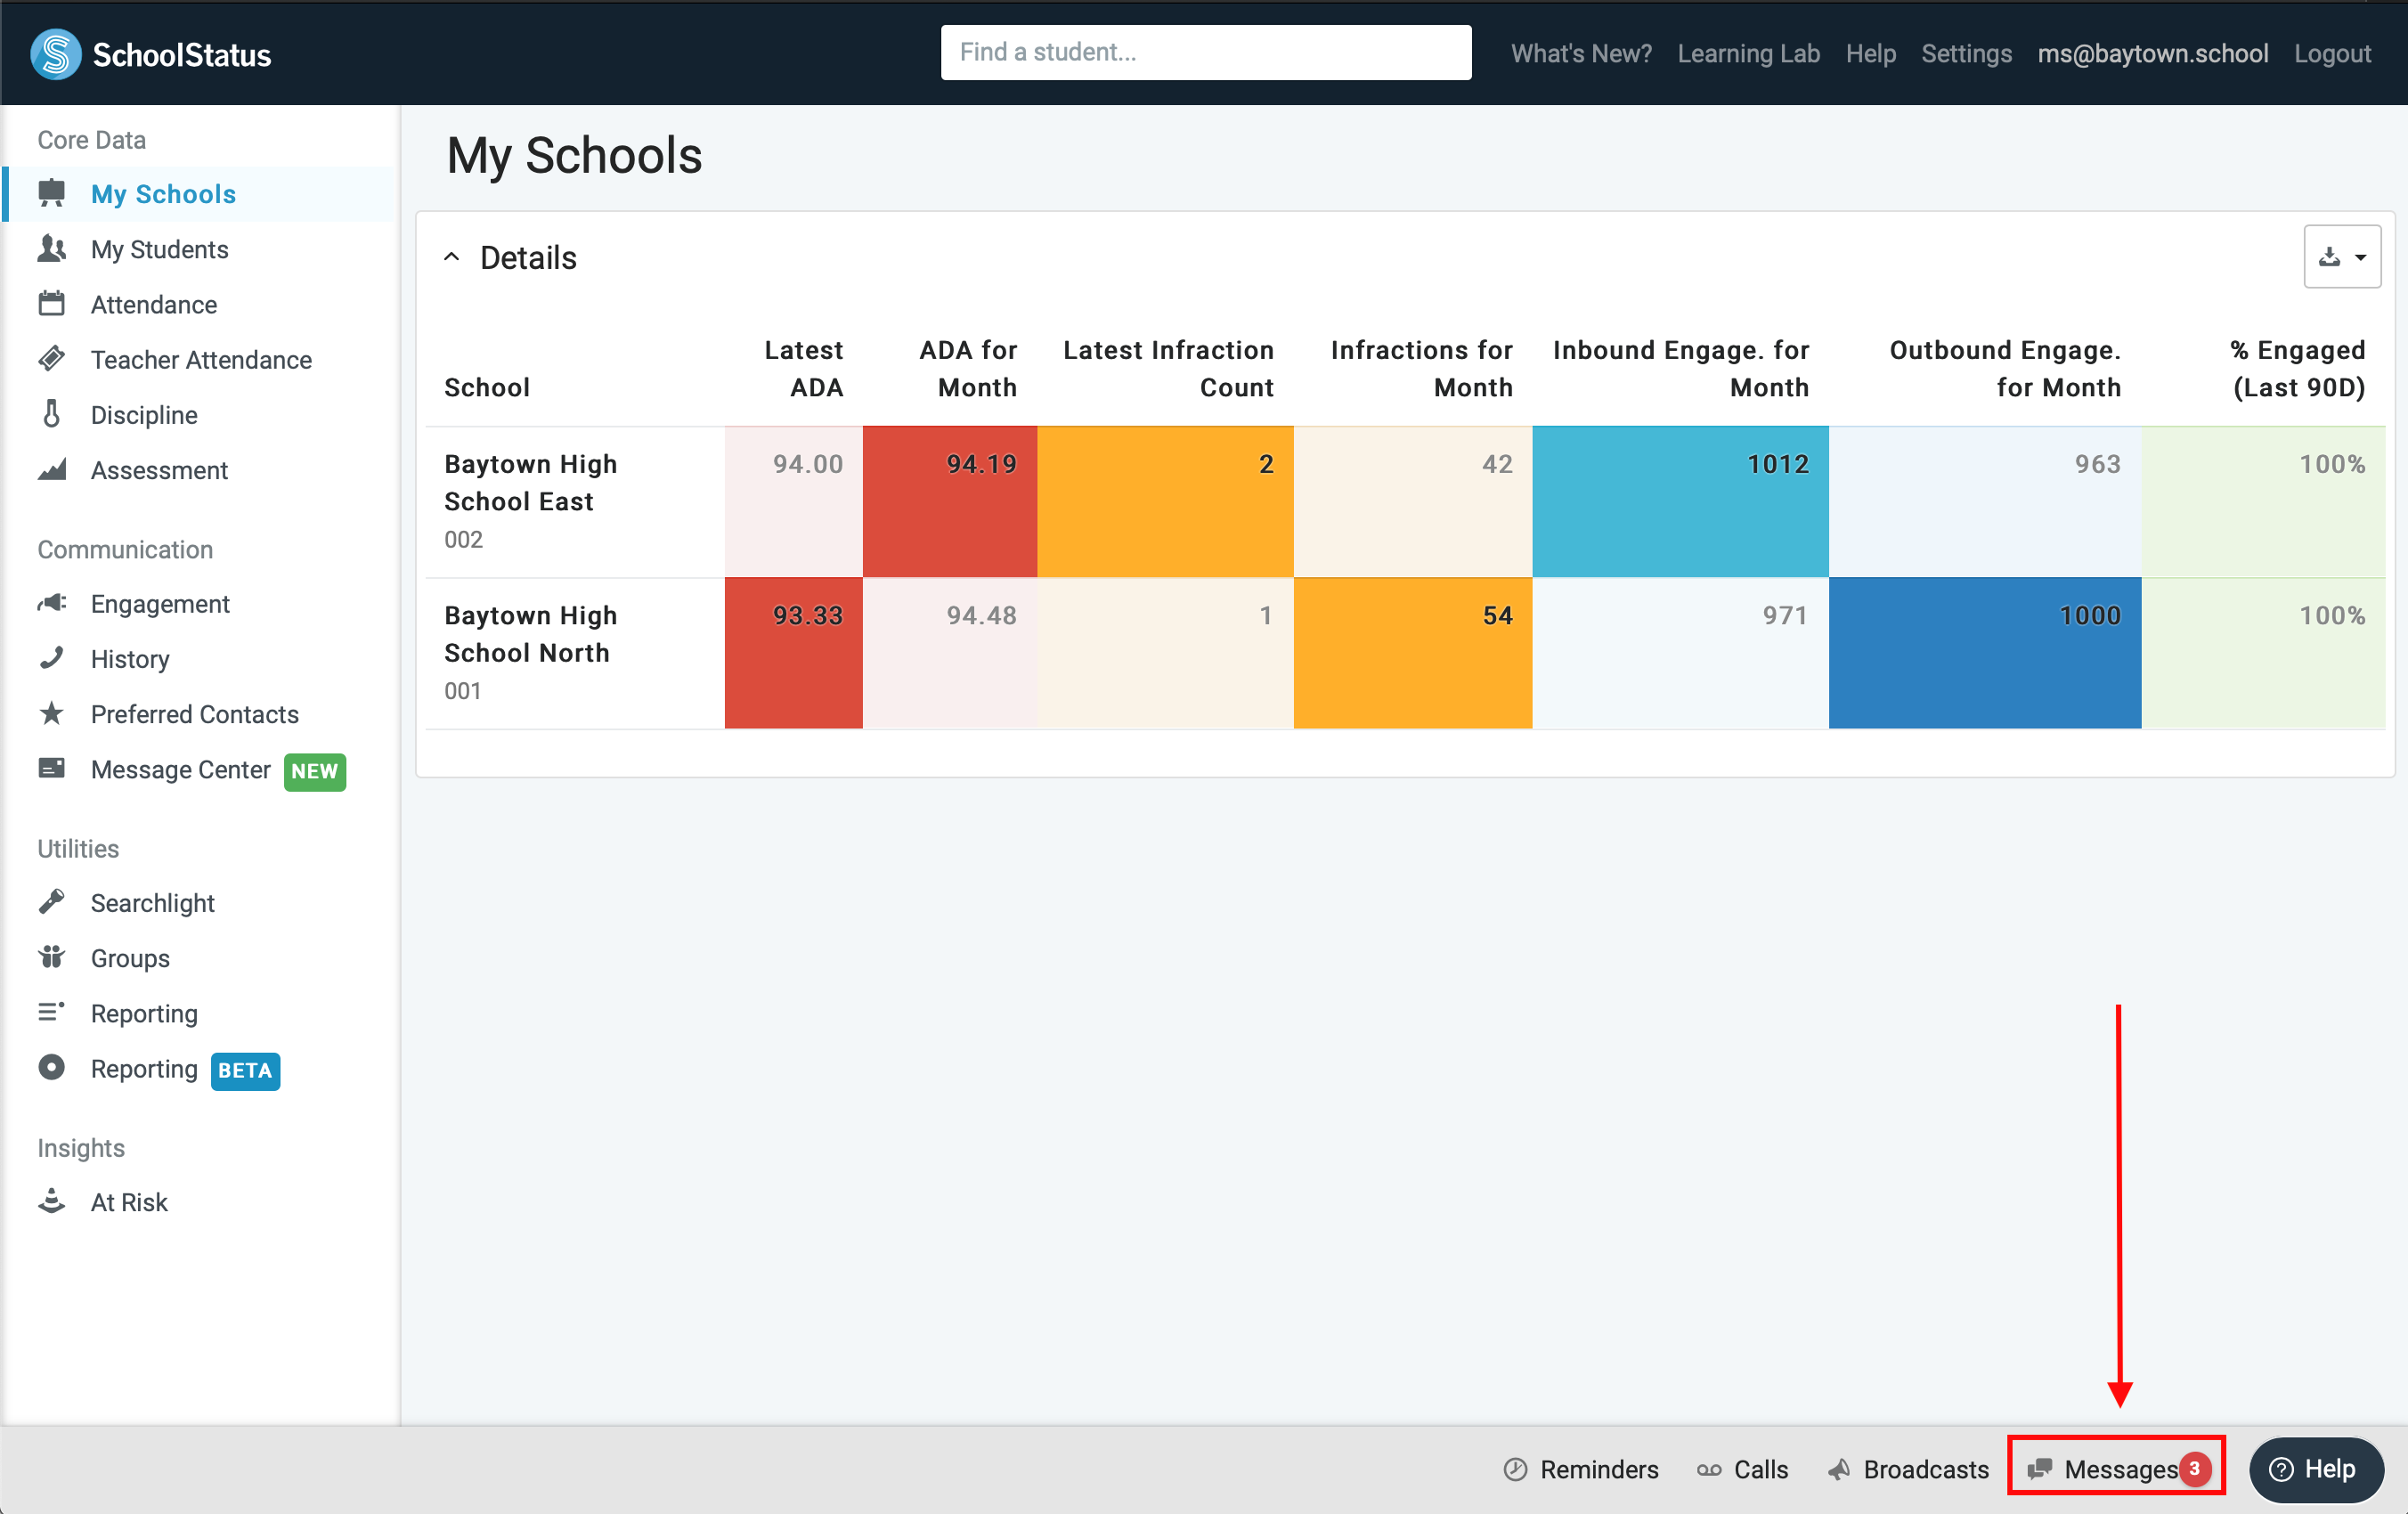
Task: Collapse the Details section chevron
Action: pos(452,257)
